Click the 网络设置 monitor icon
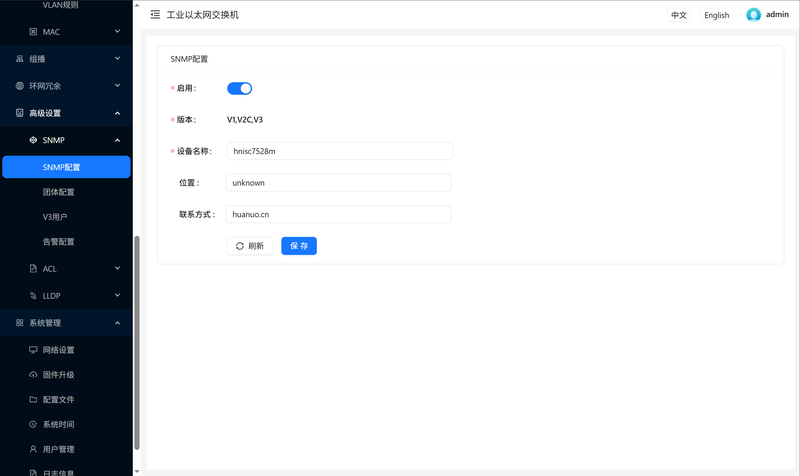Image resolution: width=800 pixels, height=476 pixels. point(33,349)
